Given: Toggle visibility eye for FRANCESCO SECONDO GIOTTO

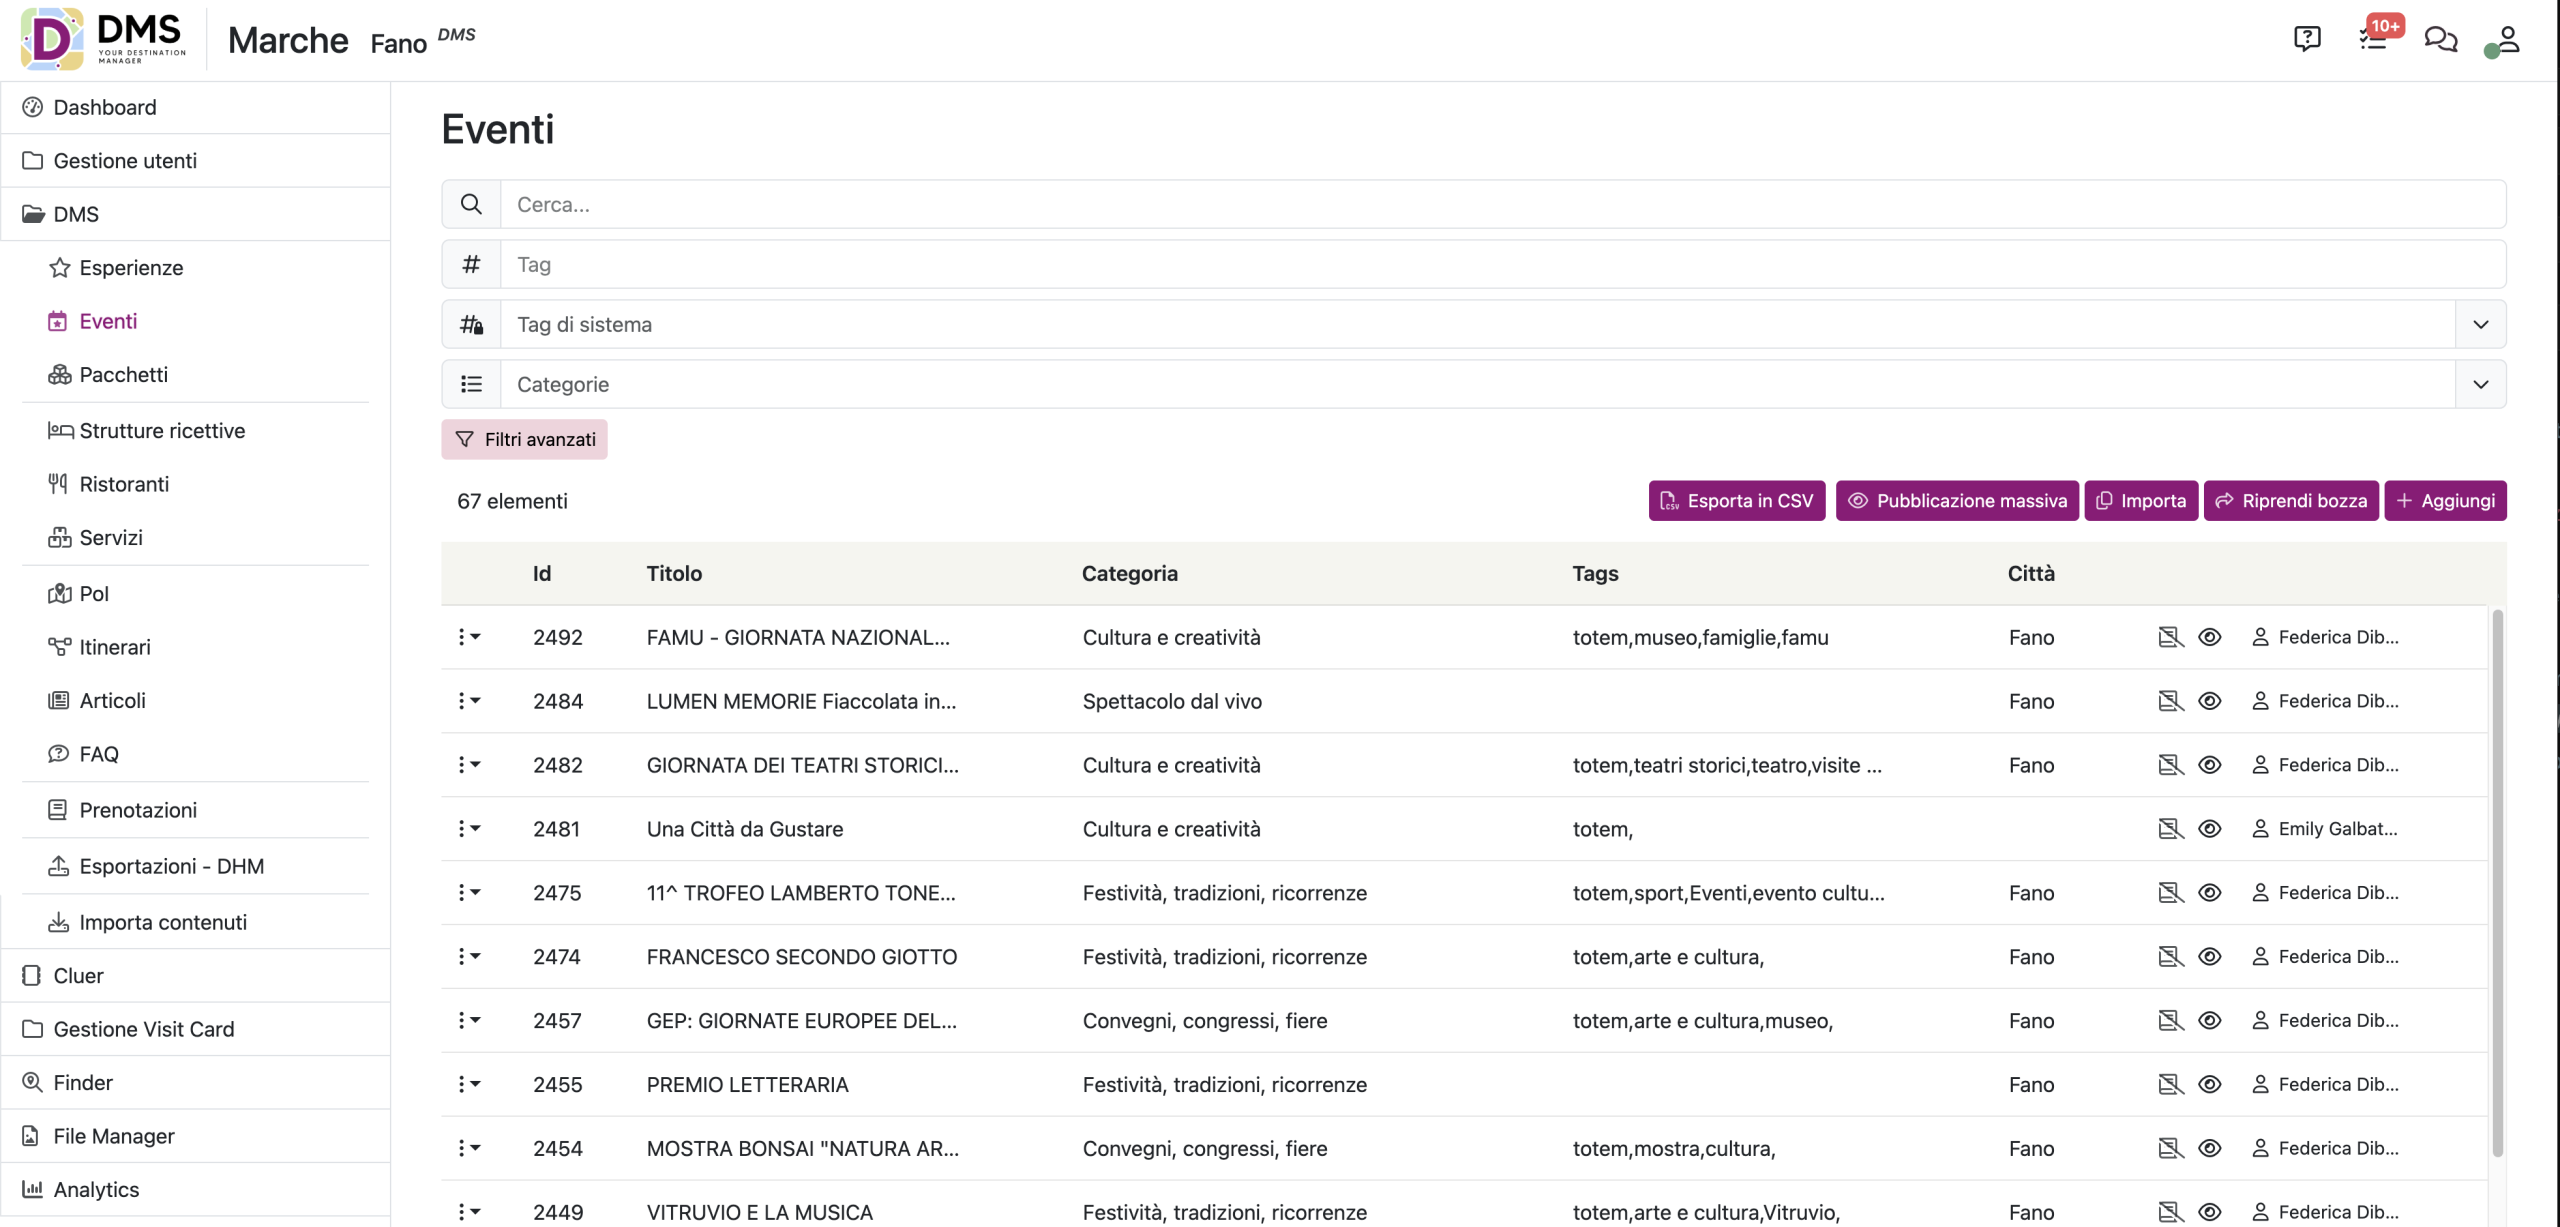Looking at the screenshot, I should pos(2210,957).
